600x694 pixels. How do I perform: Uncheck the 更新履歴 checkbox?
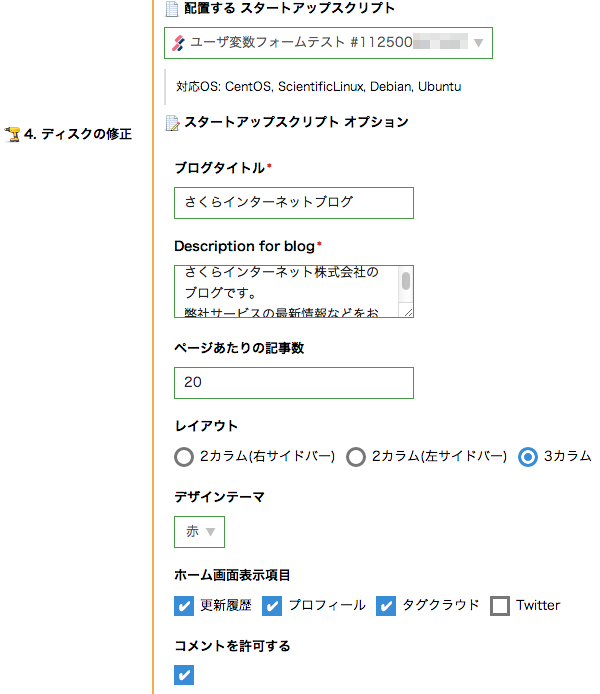tap(184, 606)
